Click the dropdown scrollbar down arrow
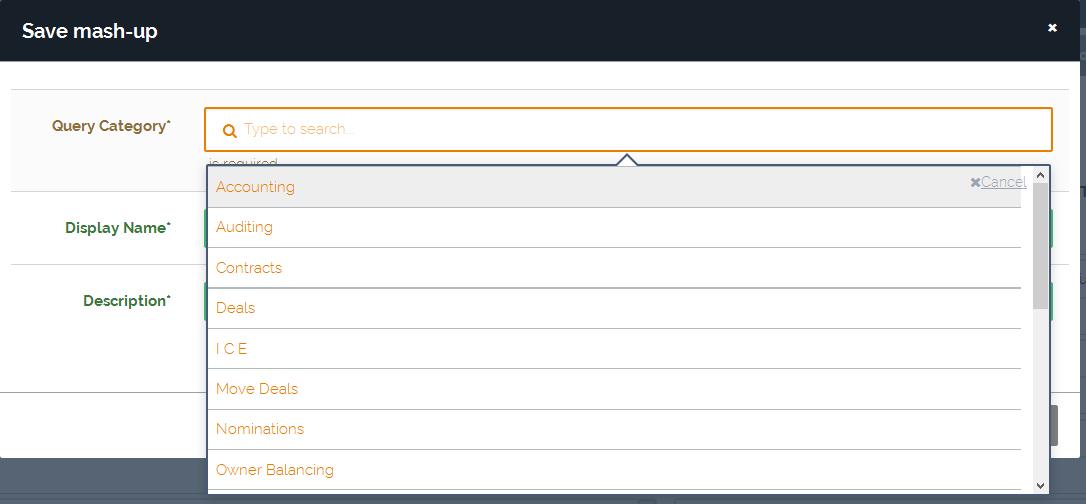1086x504 pixels. click(x=1040, y=485)
